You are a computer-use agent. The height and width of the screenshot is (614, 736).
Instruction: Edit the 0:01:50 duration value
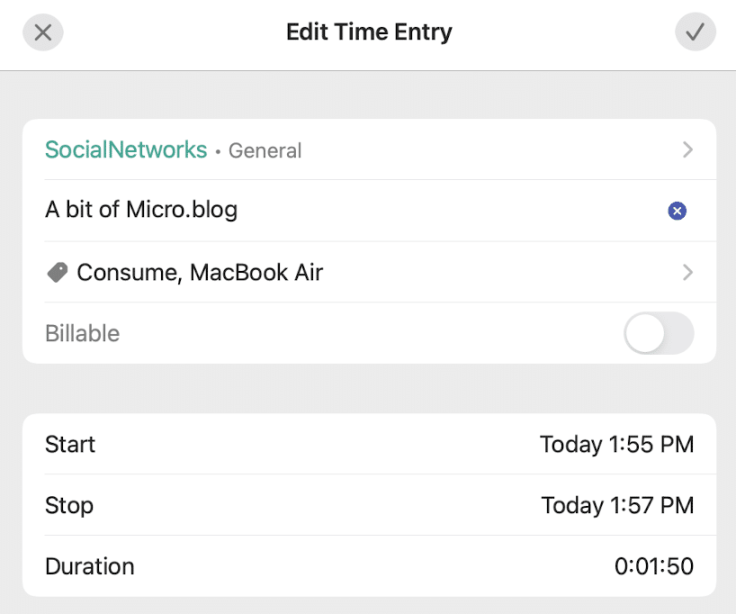[653, 566]
